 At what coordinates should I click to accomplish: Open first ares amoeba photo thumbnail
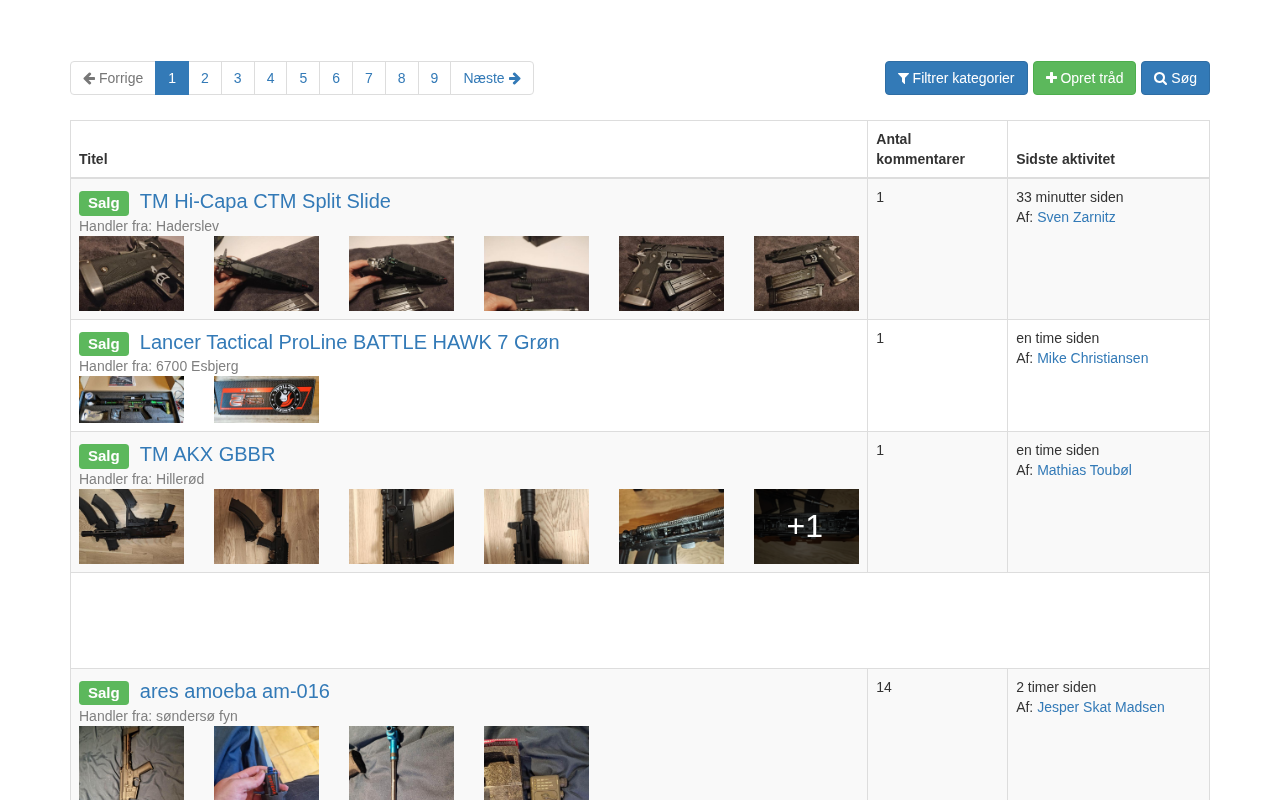pos(131,763)
